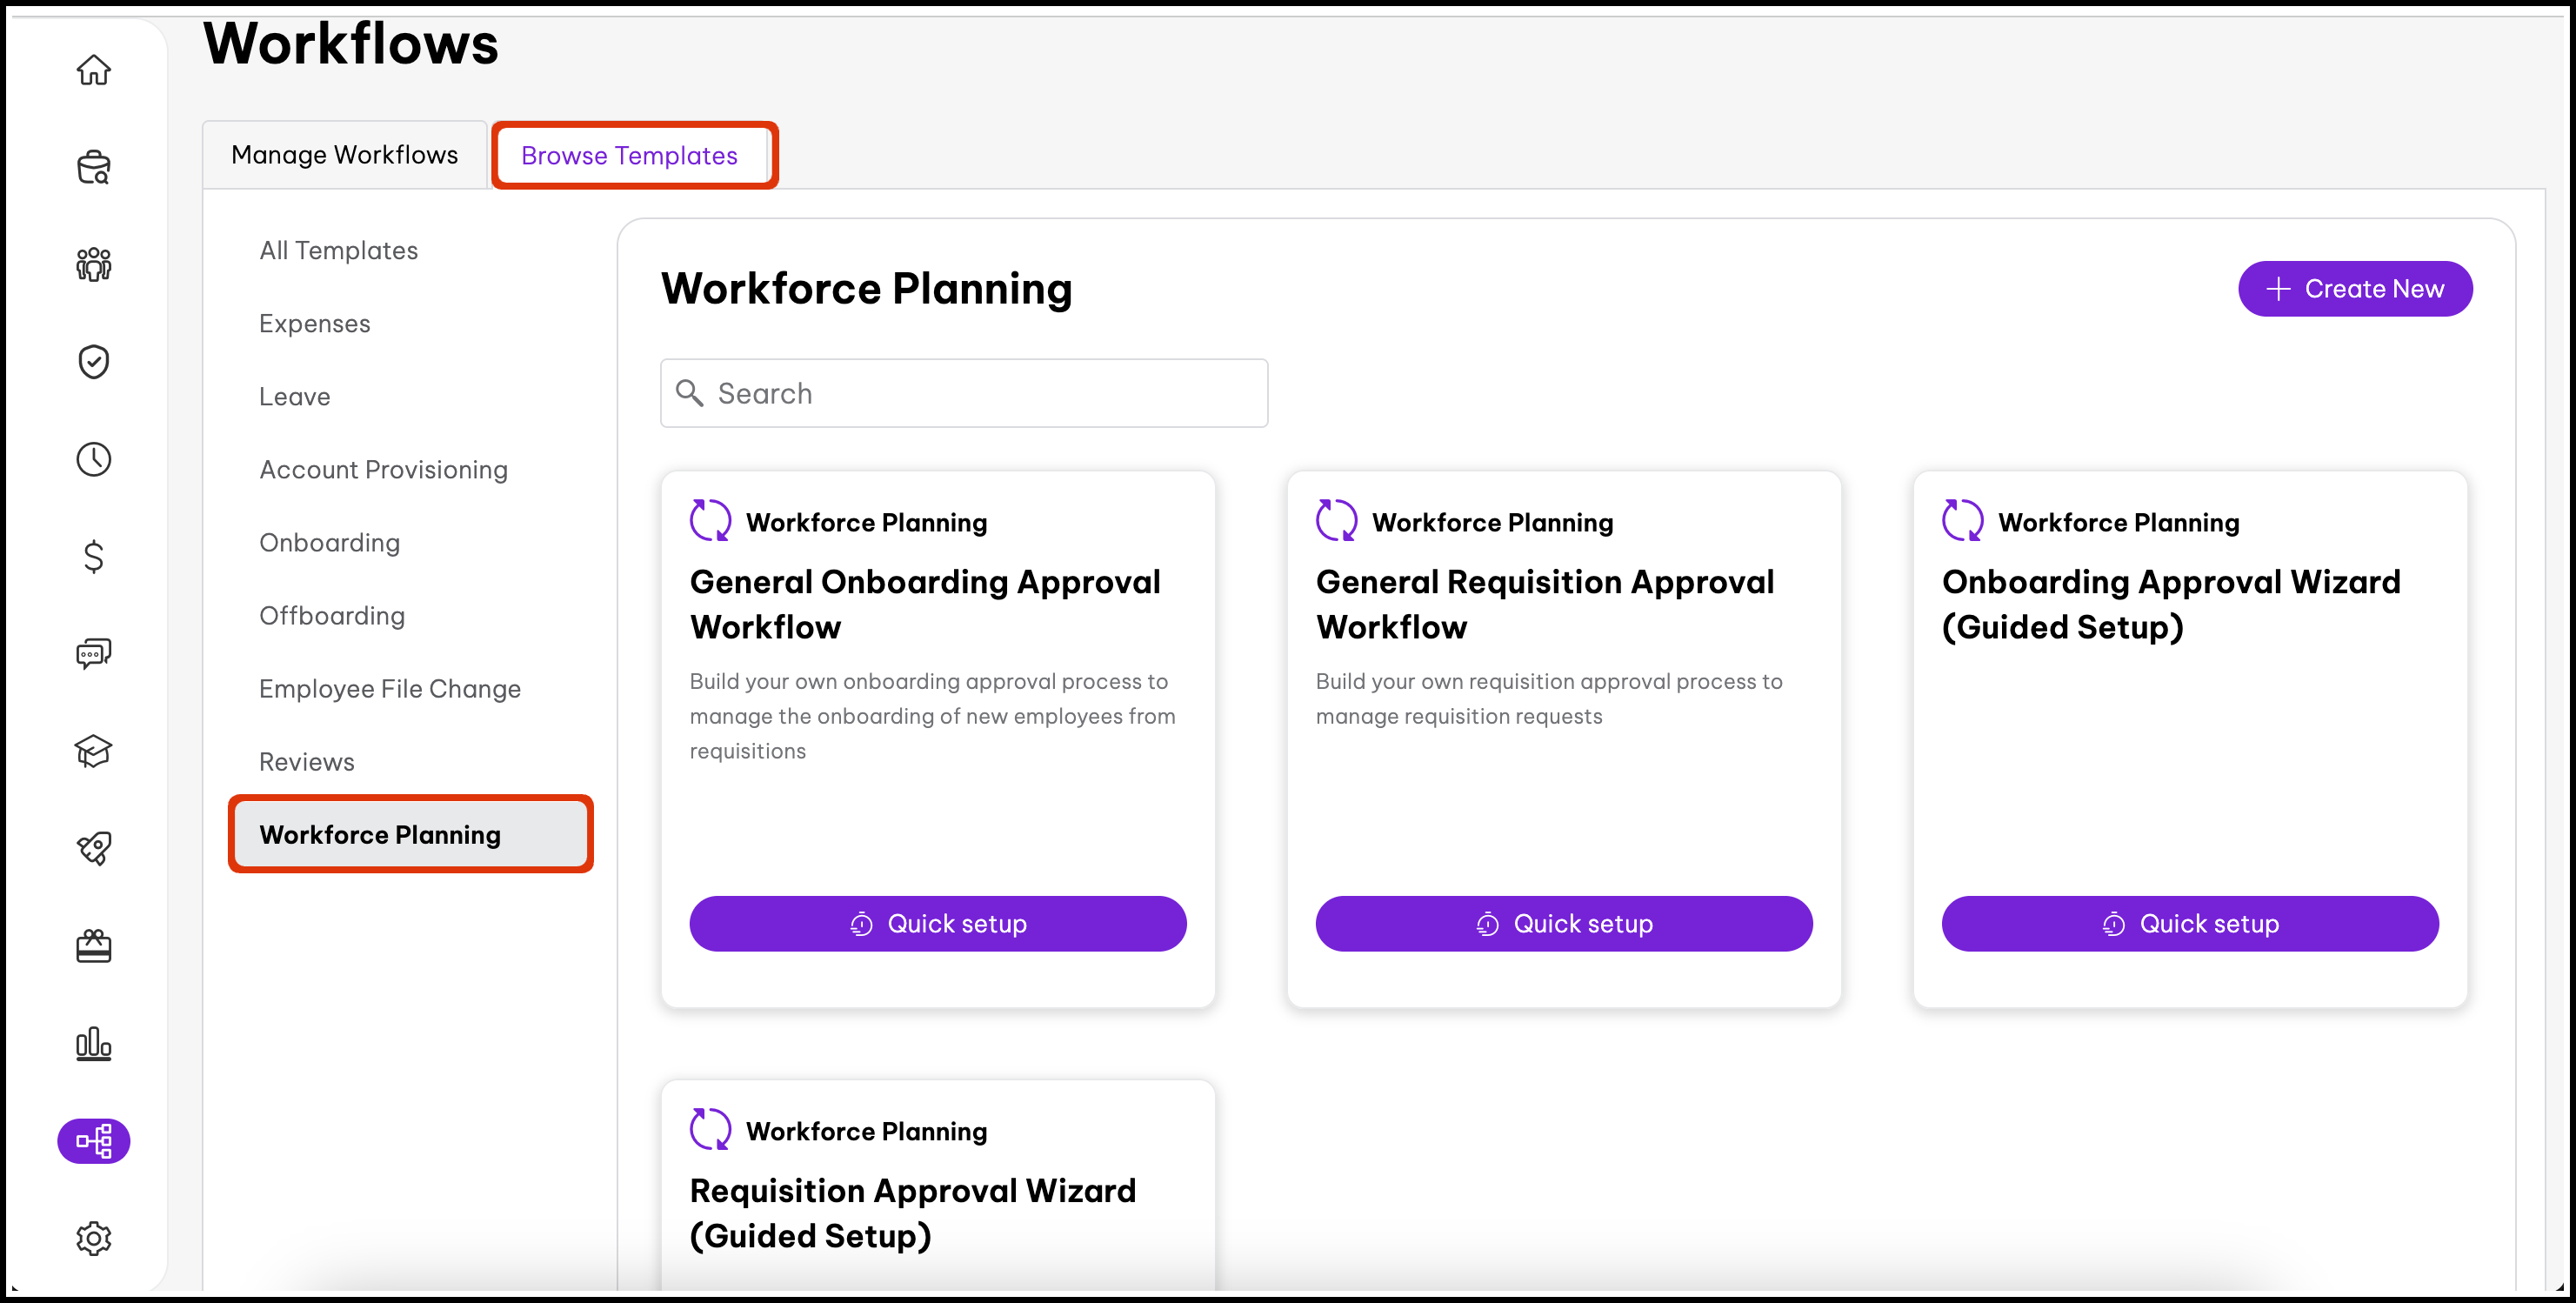
Task: Select Account Provisioning category
Action: (x=383, y=469)
